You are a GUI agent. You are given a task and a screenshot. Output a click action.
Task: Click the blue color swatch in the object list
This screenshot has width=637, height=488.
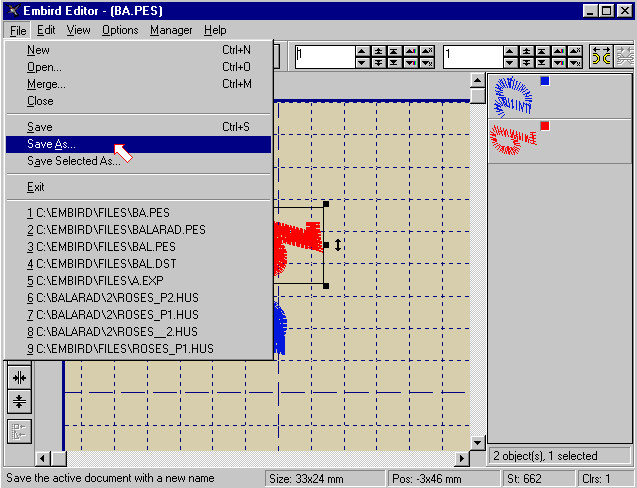[545, 81]
